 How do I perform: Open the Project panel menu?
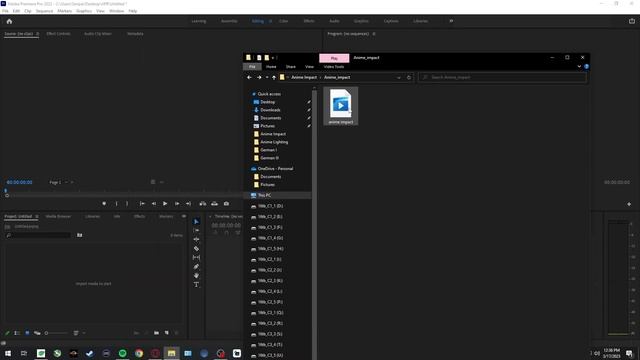click(x=37, y=216)
